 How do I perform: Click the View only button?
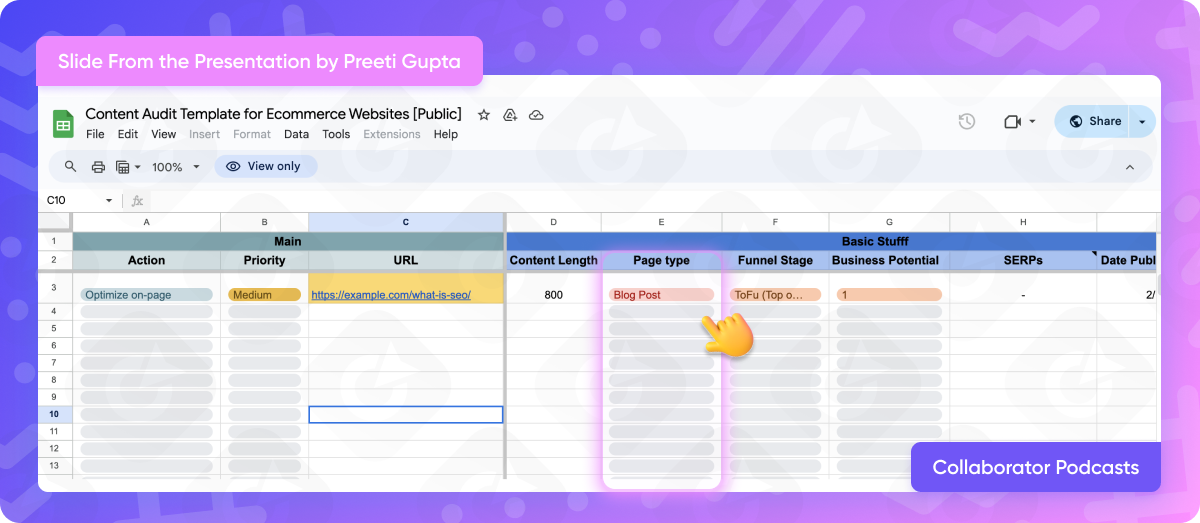(265, 166)
